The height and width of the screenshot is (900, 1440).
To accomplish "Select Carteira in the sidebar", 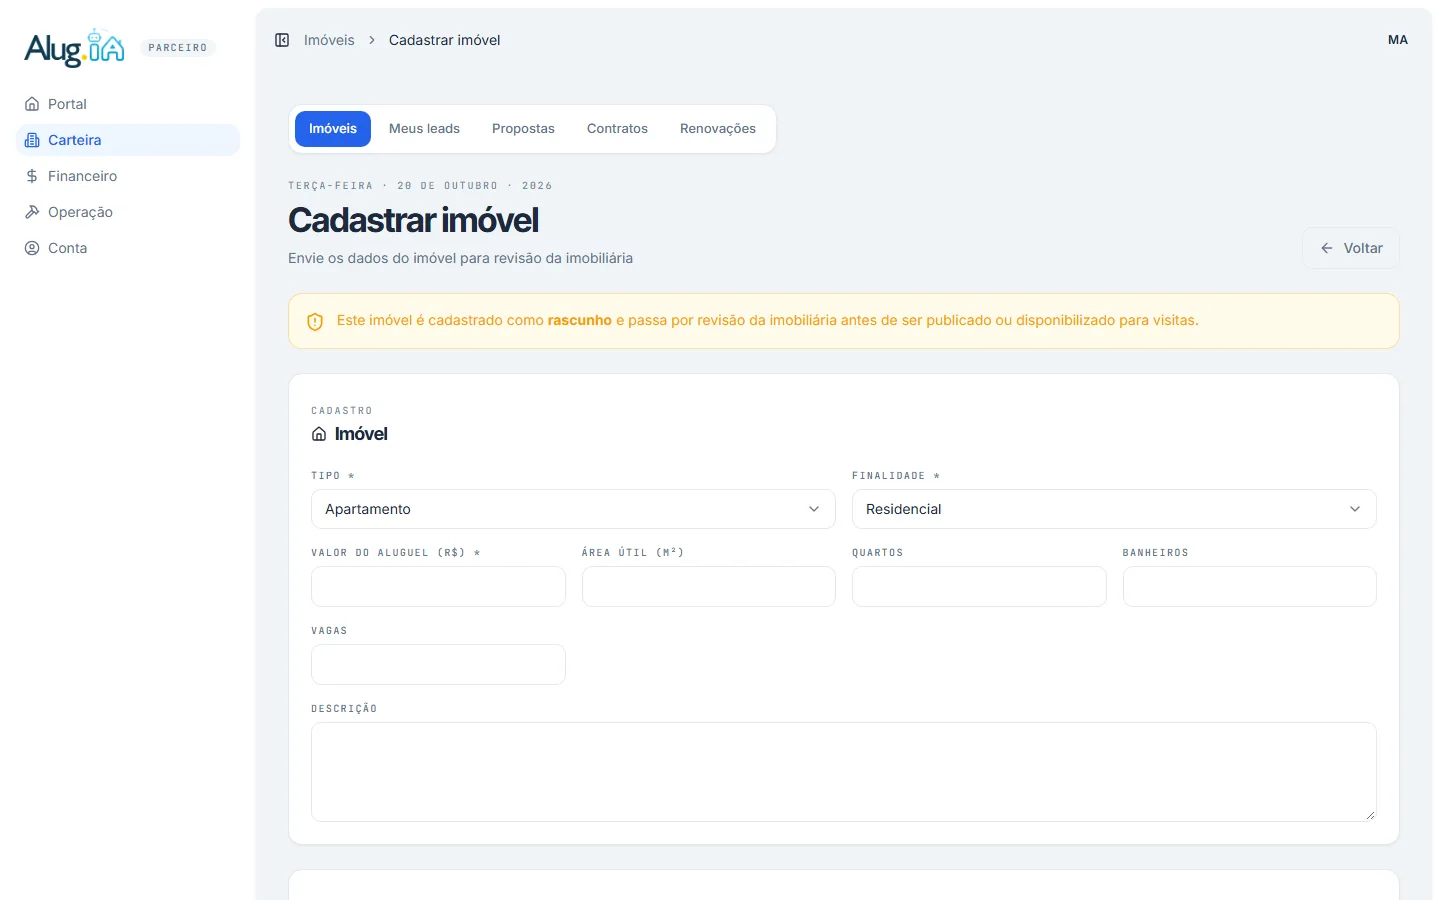I will click(x=128, y=140).
